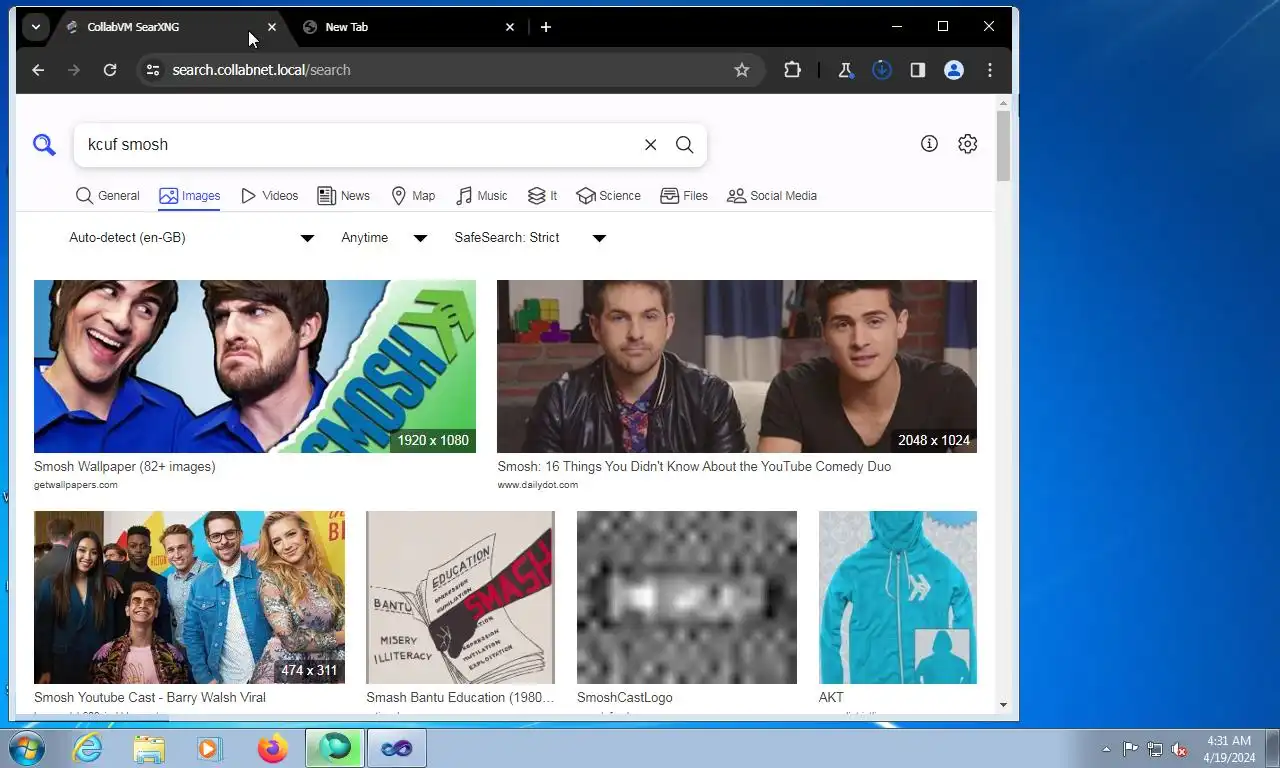
Task: Switch to Science category
Action: pyautogui.click(x=608, y=196)
